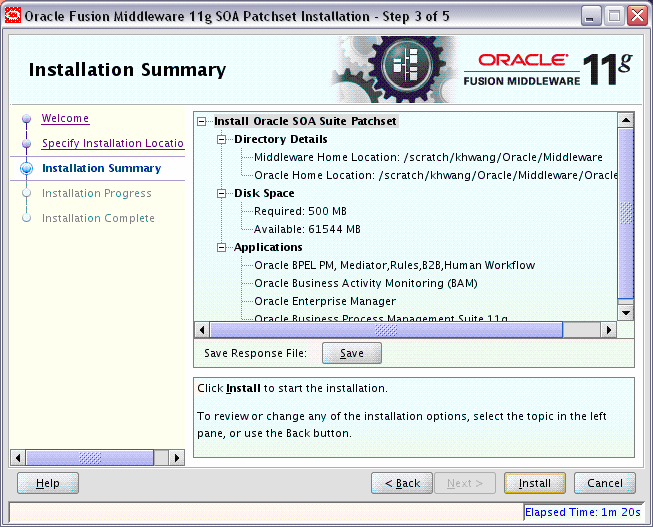Click the Save Response File label
Screen dimensions: 653x527
(x=255, y=353)
